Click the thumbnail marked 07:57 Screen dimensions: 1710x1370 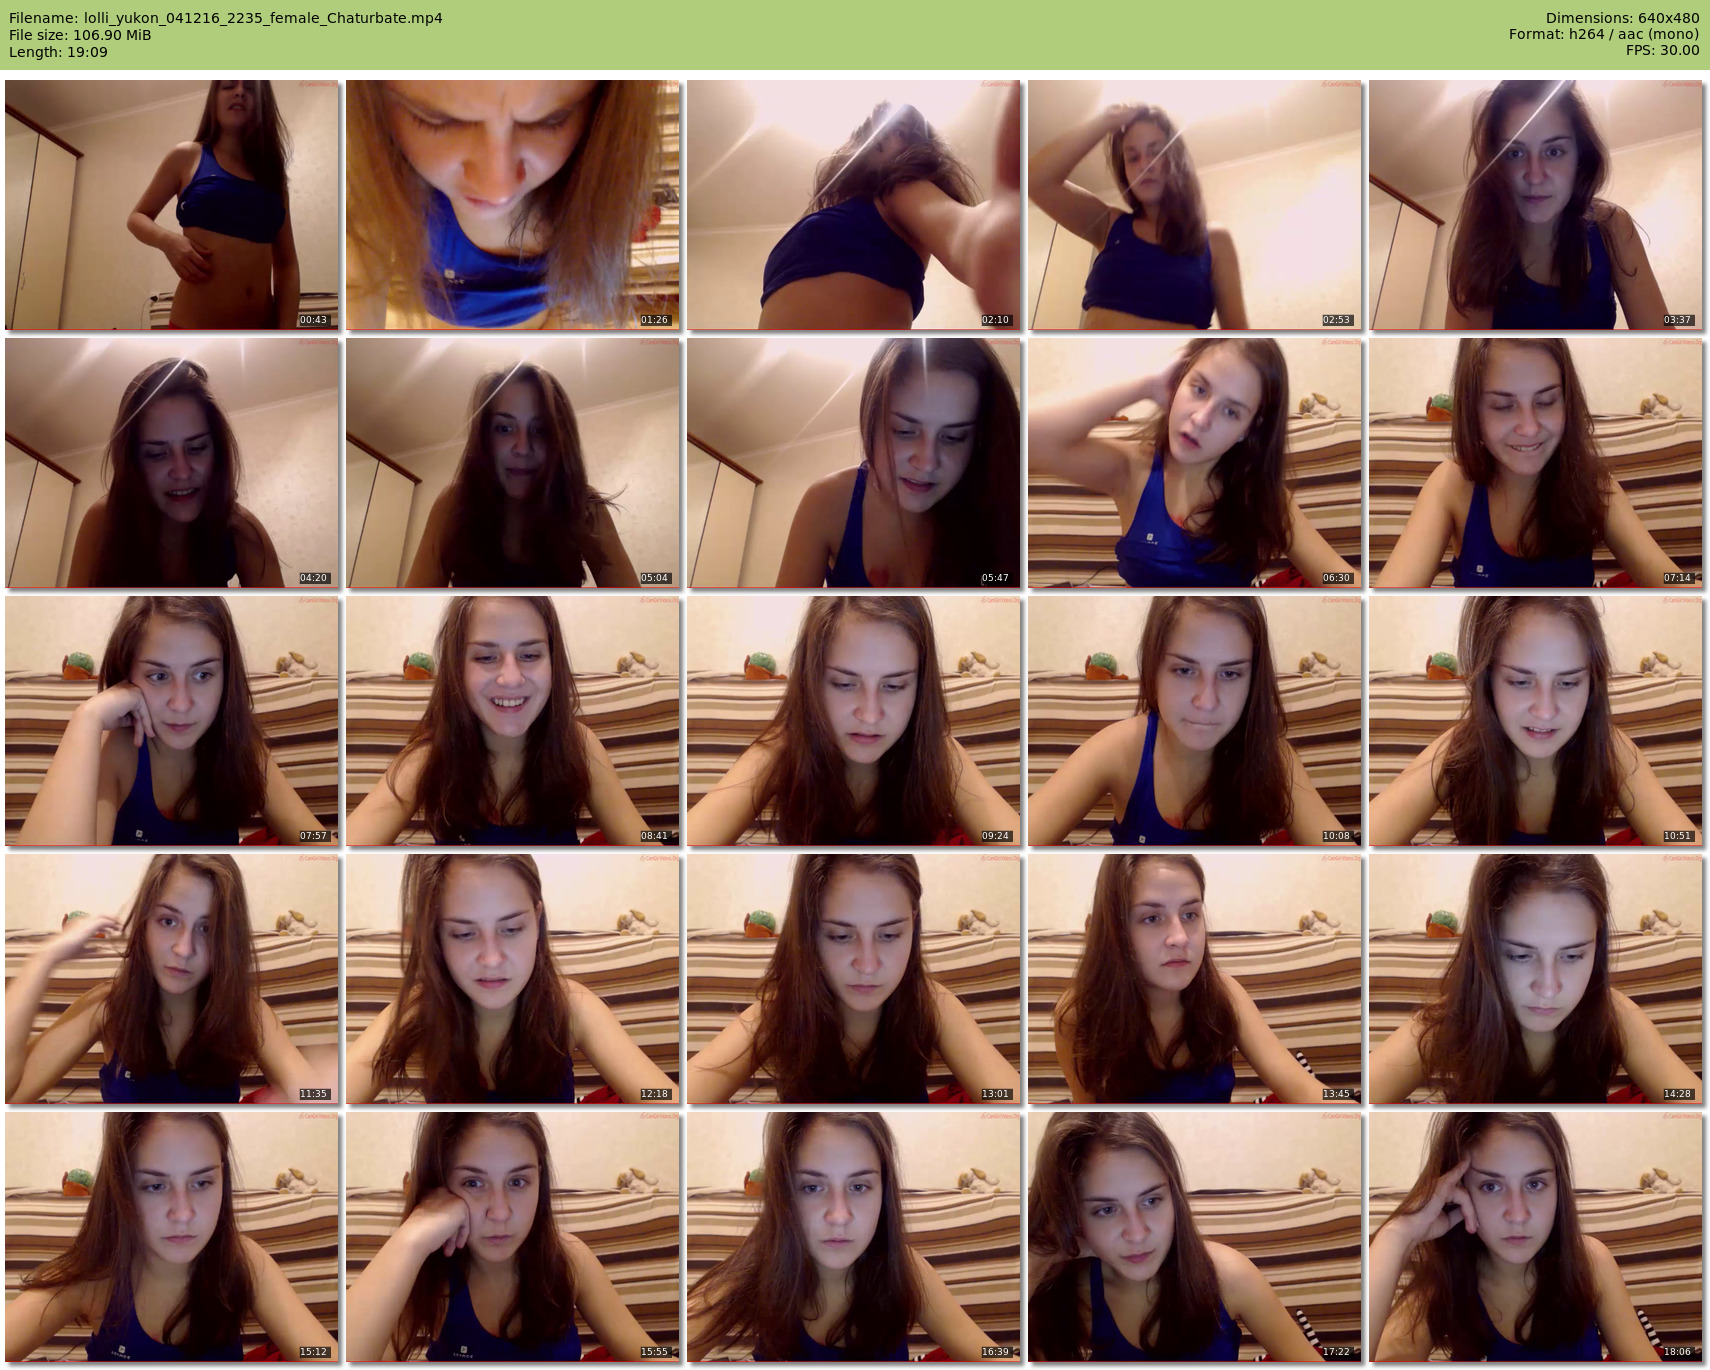172,721
